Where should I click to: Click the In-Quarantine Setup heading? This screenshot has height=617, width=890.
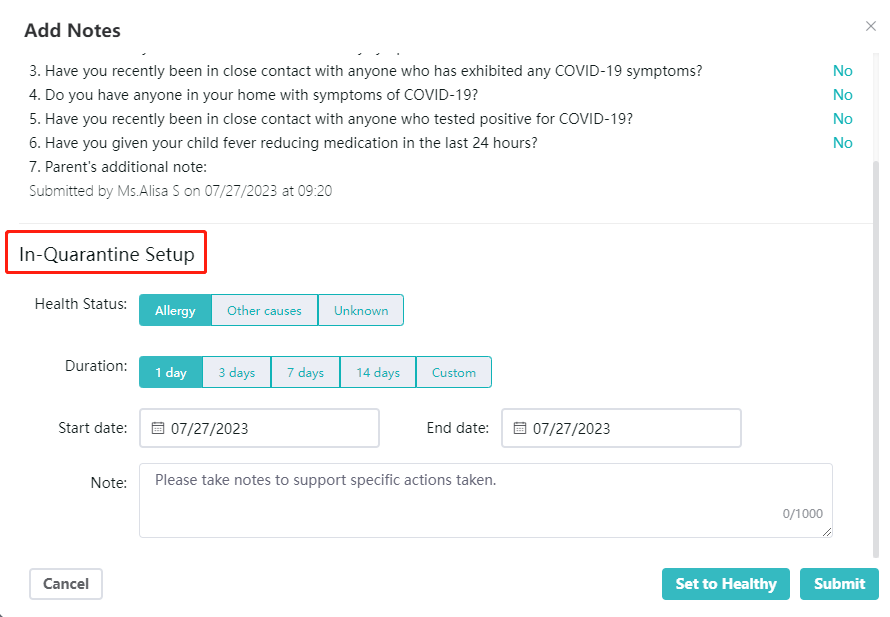(107, 254)
